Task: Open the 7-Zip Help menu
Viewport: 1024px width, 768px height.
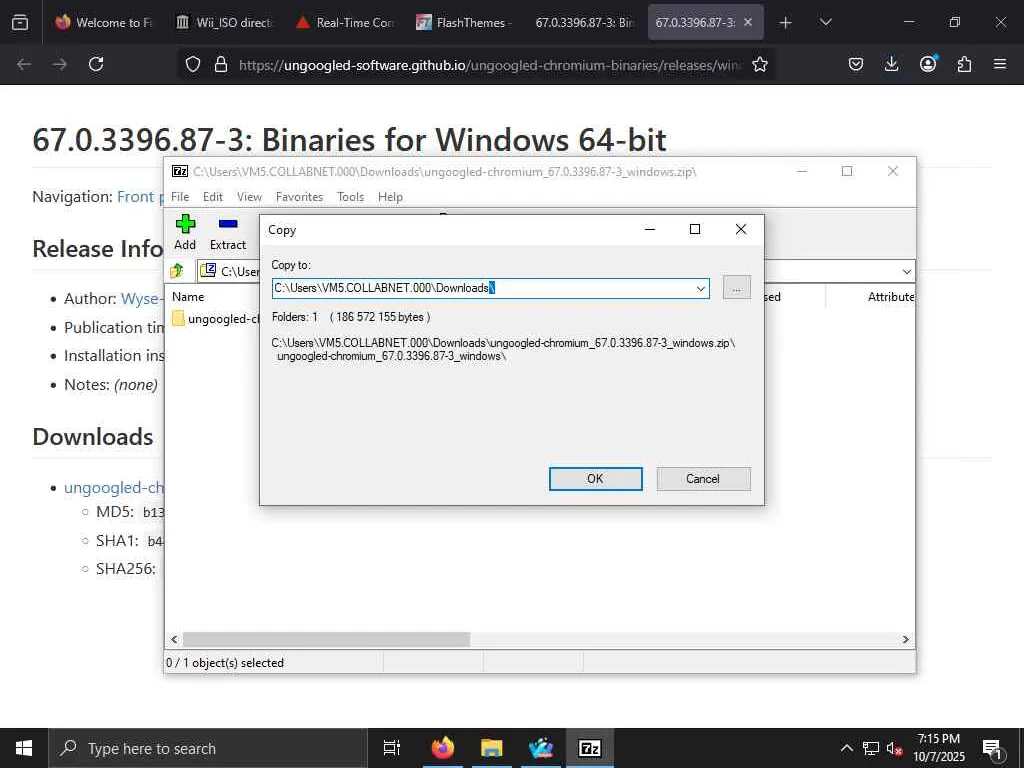Action: 390,197
